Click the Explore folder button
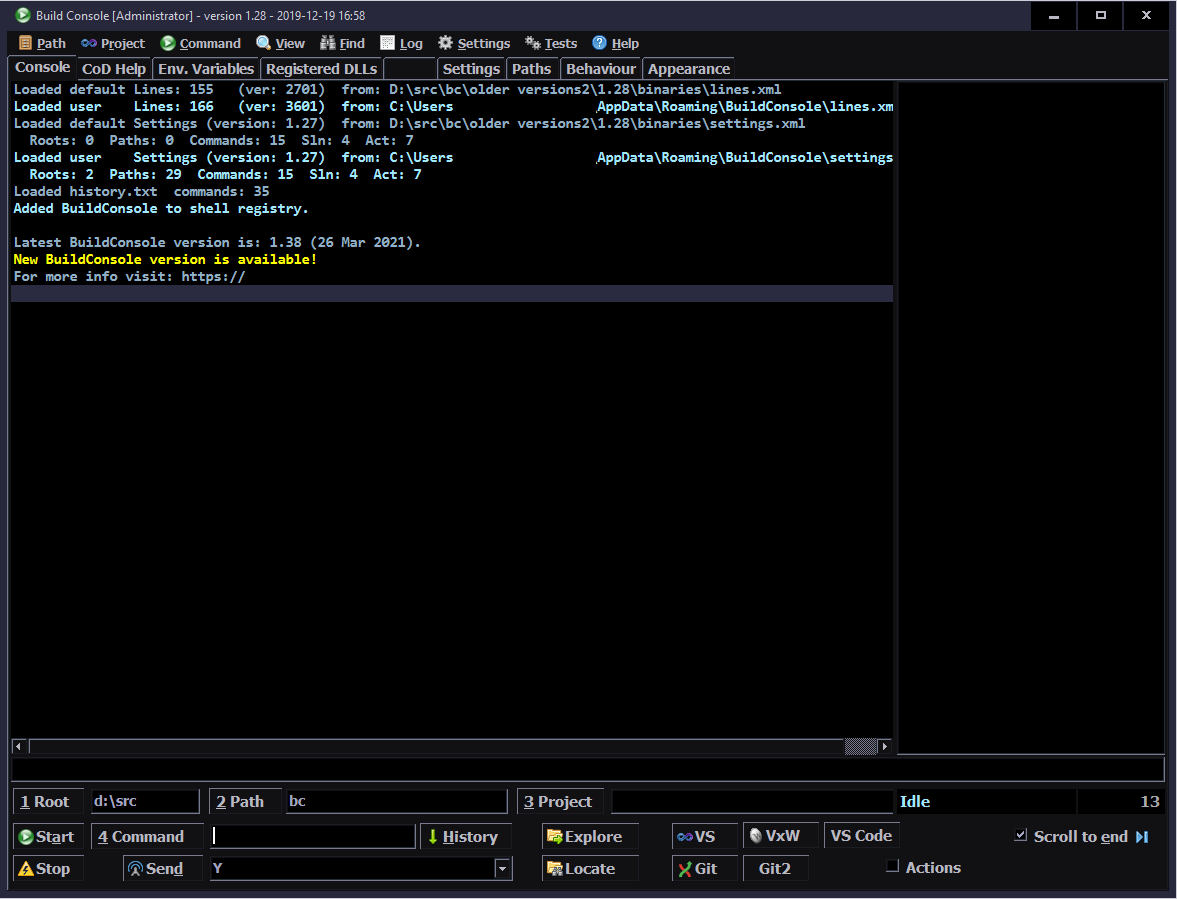This screenshot has width=1177, height=899. [589, 836]
